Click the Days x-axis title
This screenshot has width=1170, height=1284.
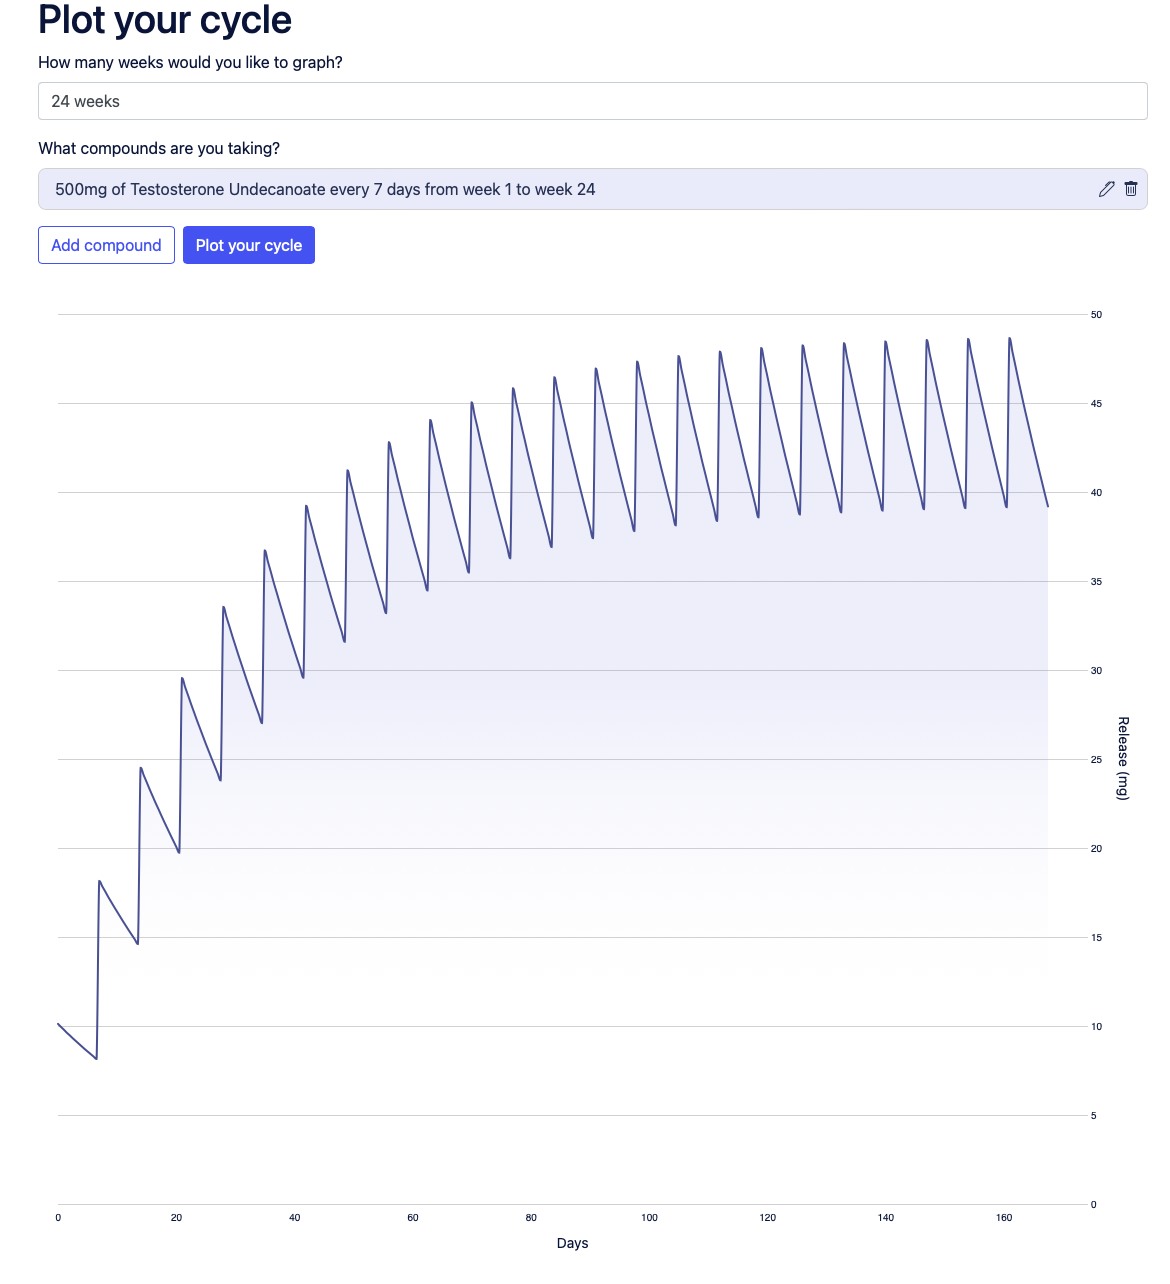click(572, 1243)
